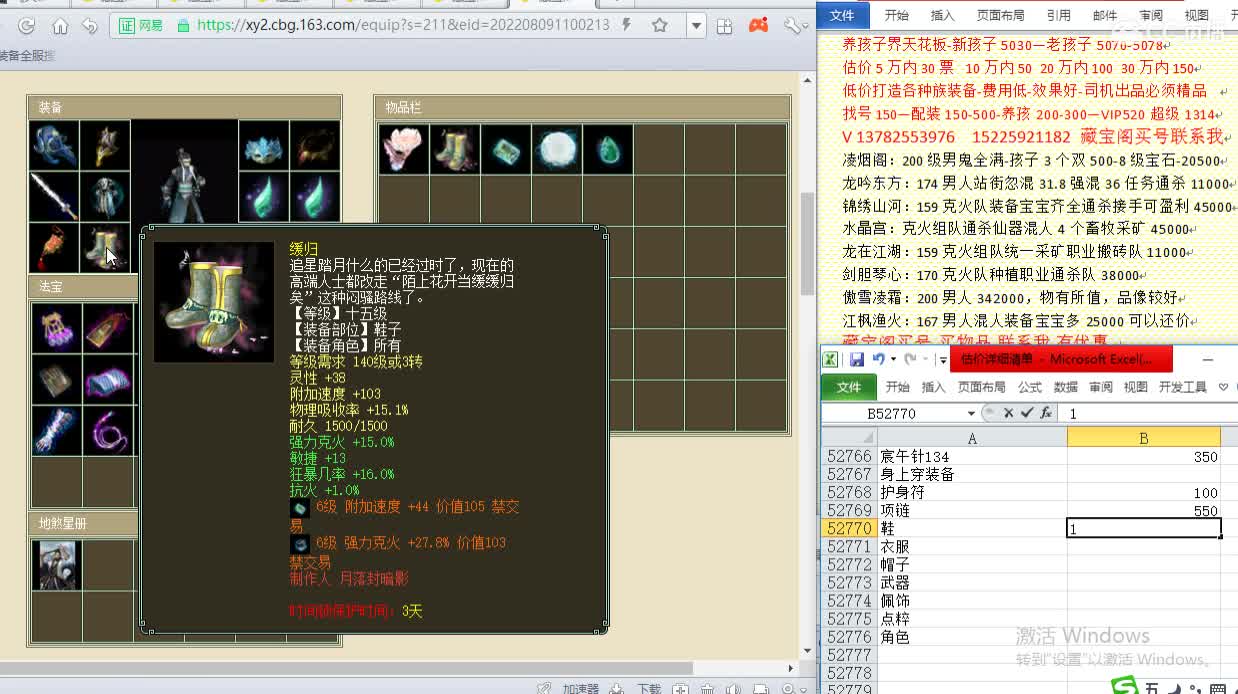Open the address bar history dropdown arrow
1238x694 pixels.
[x=696, y=26]
